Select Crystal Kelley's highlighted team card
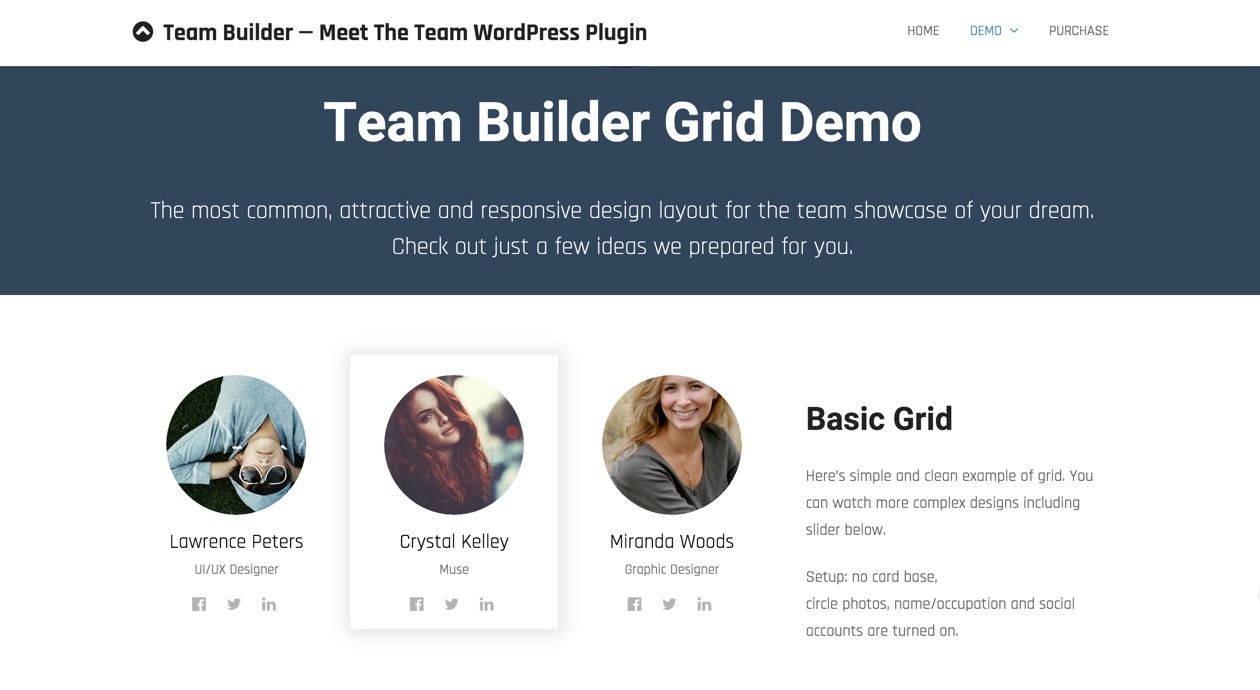The image size is (1260, 690). [x=453, y=490]
